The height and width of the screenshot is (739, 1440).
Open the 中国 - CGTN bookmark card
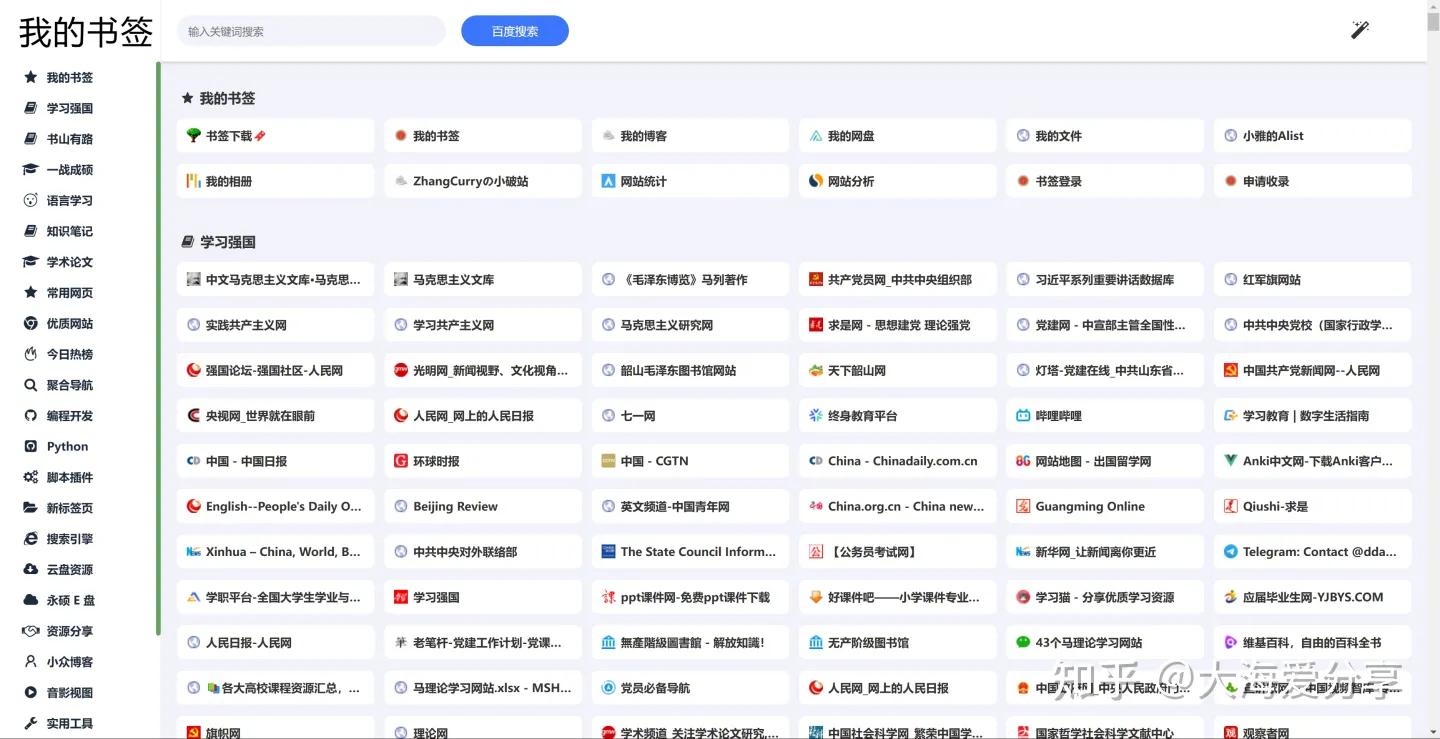690,461
